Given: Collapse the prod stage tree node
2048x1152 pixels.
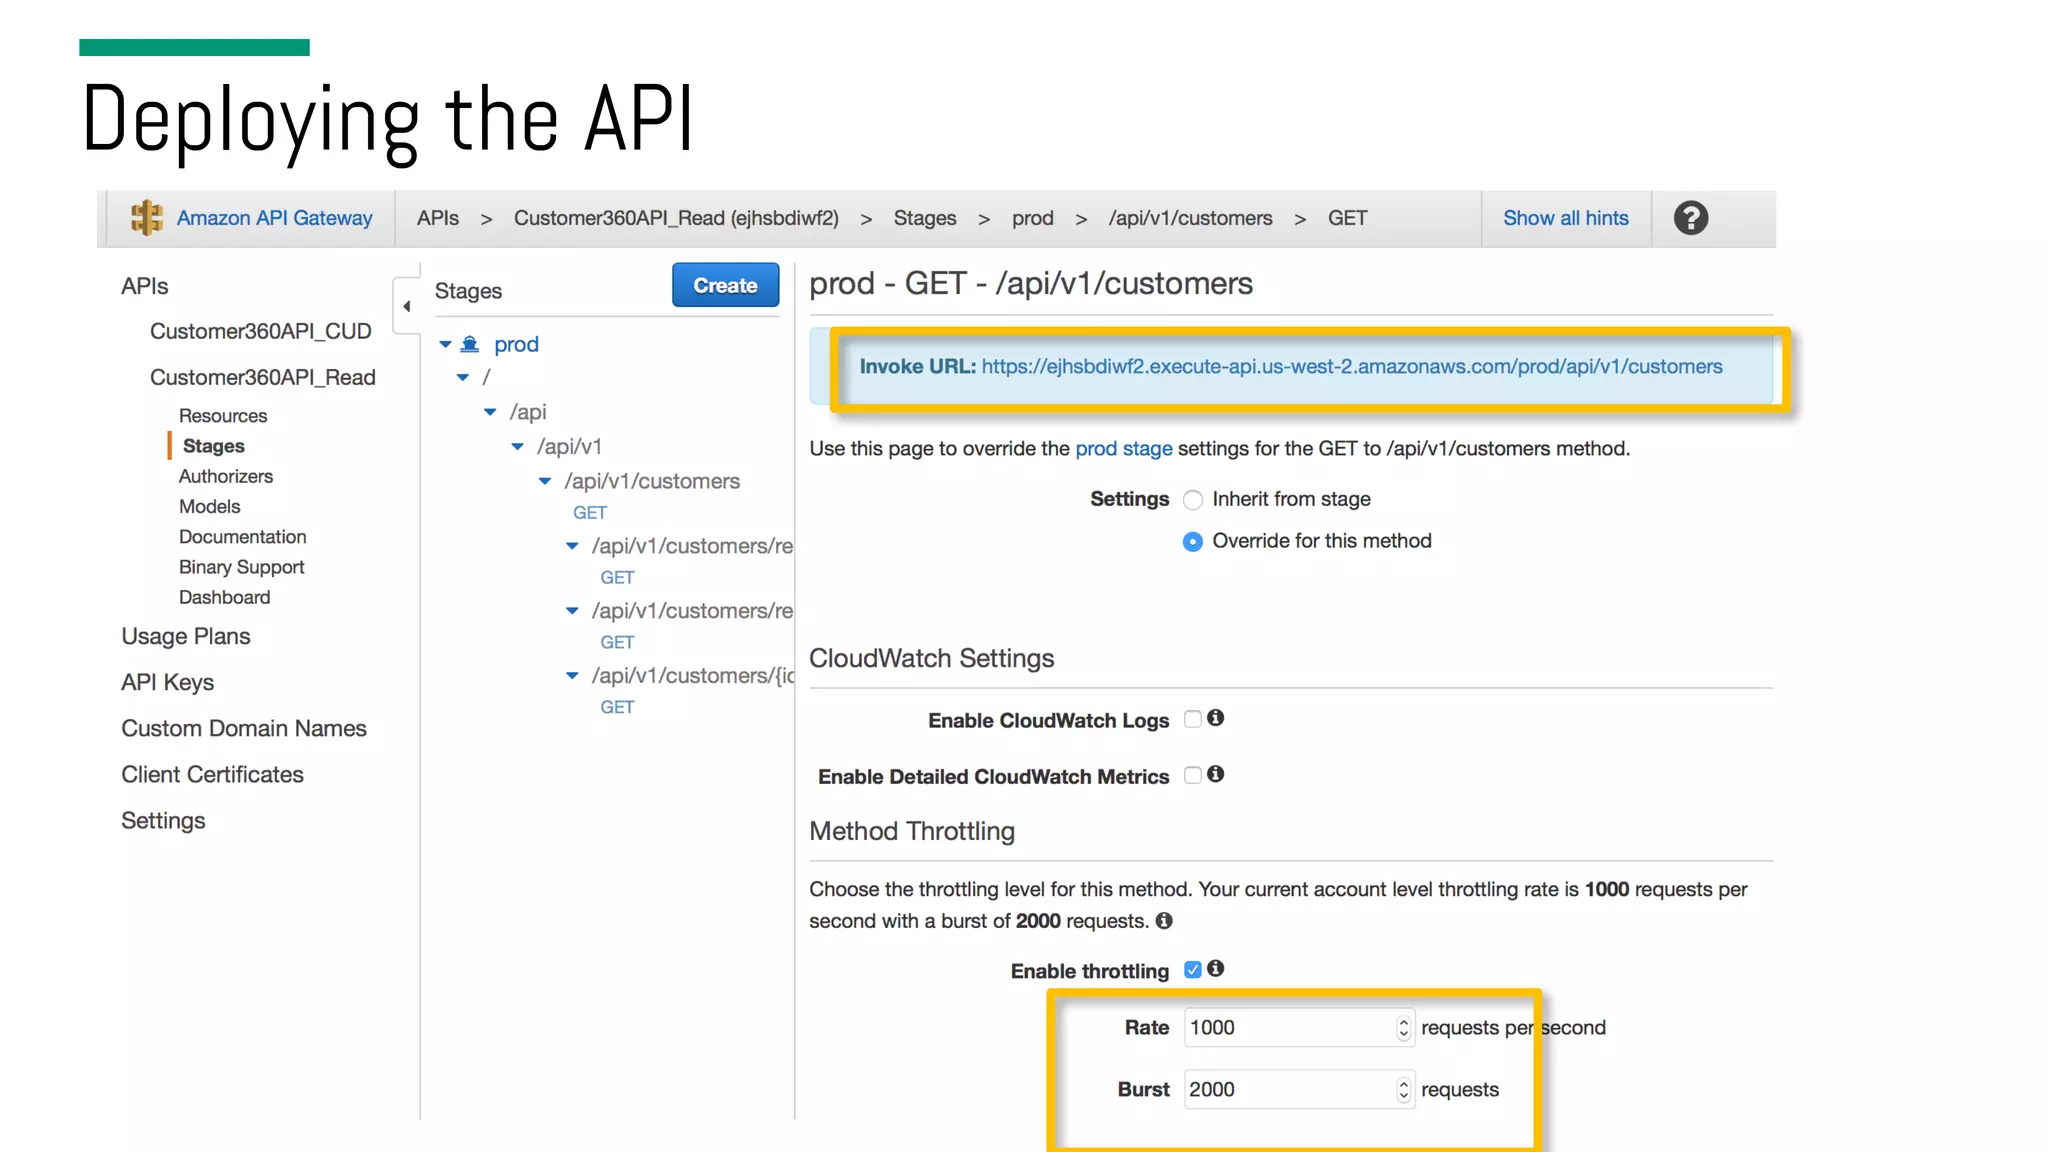Looking at the screenshot, I should (x=445, y=344).
